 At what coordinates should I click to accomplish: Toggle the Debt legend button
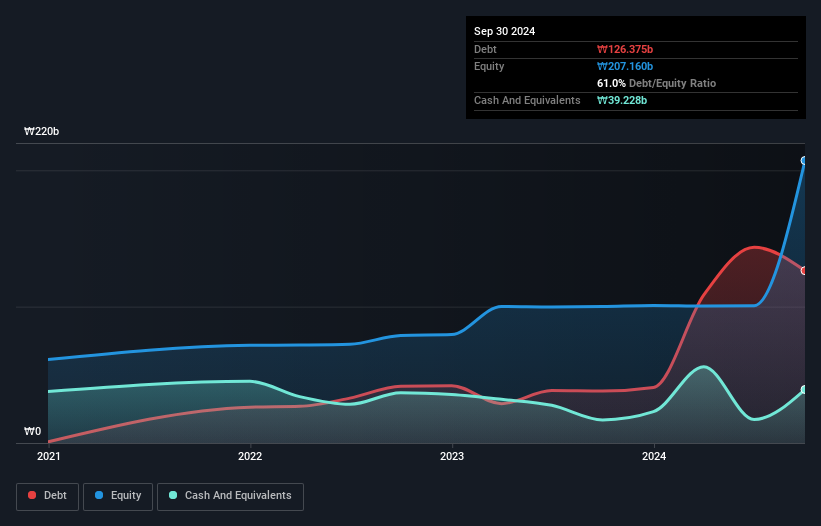(x=48, y=496)
